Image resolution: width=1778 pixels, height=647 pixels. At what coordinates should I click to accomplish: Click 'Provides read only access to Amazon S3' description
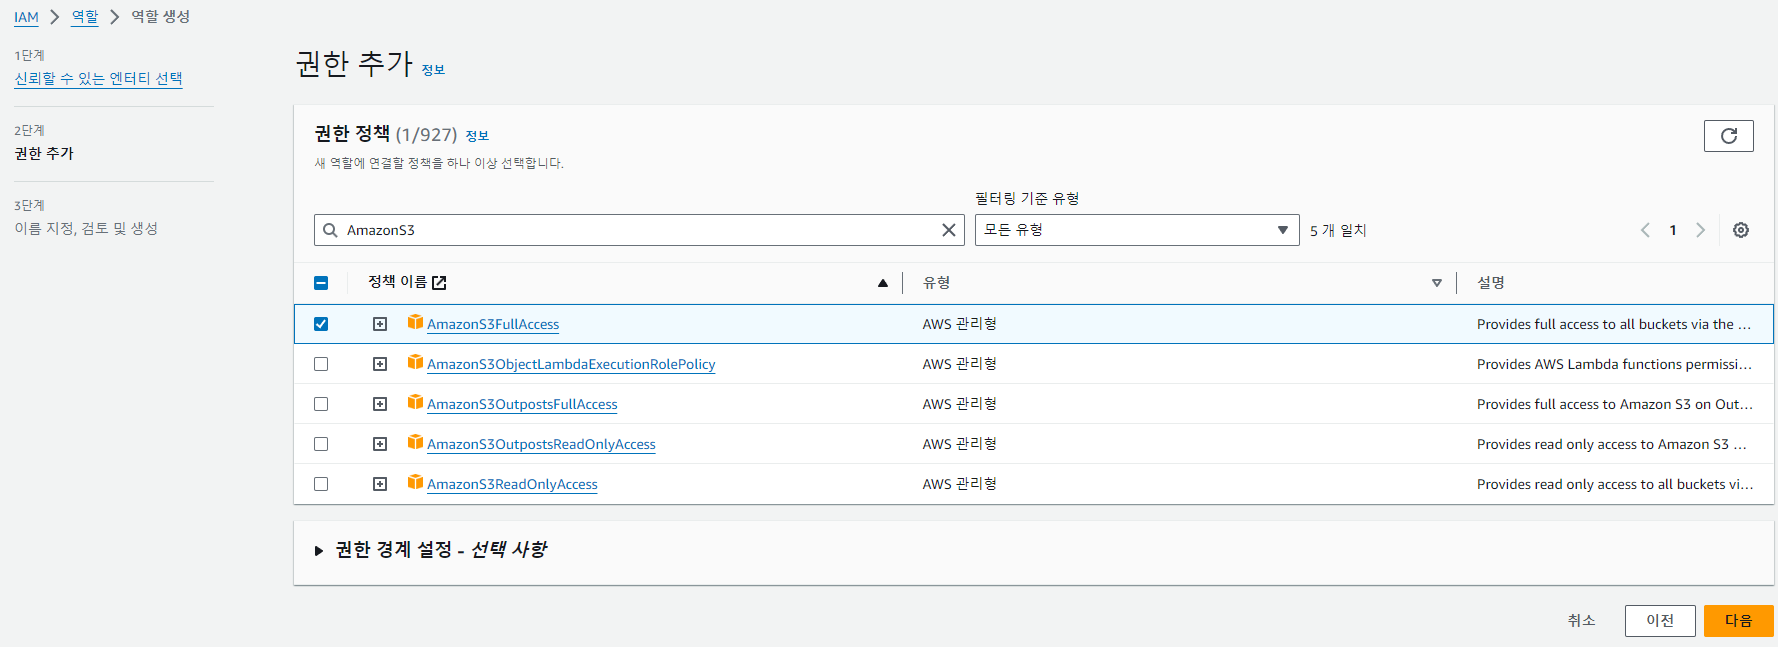pos(1612,444)
